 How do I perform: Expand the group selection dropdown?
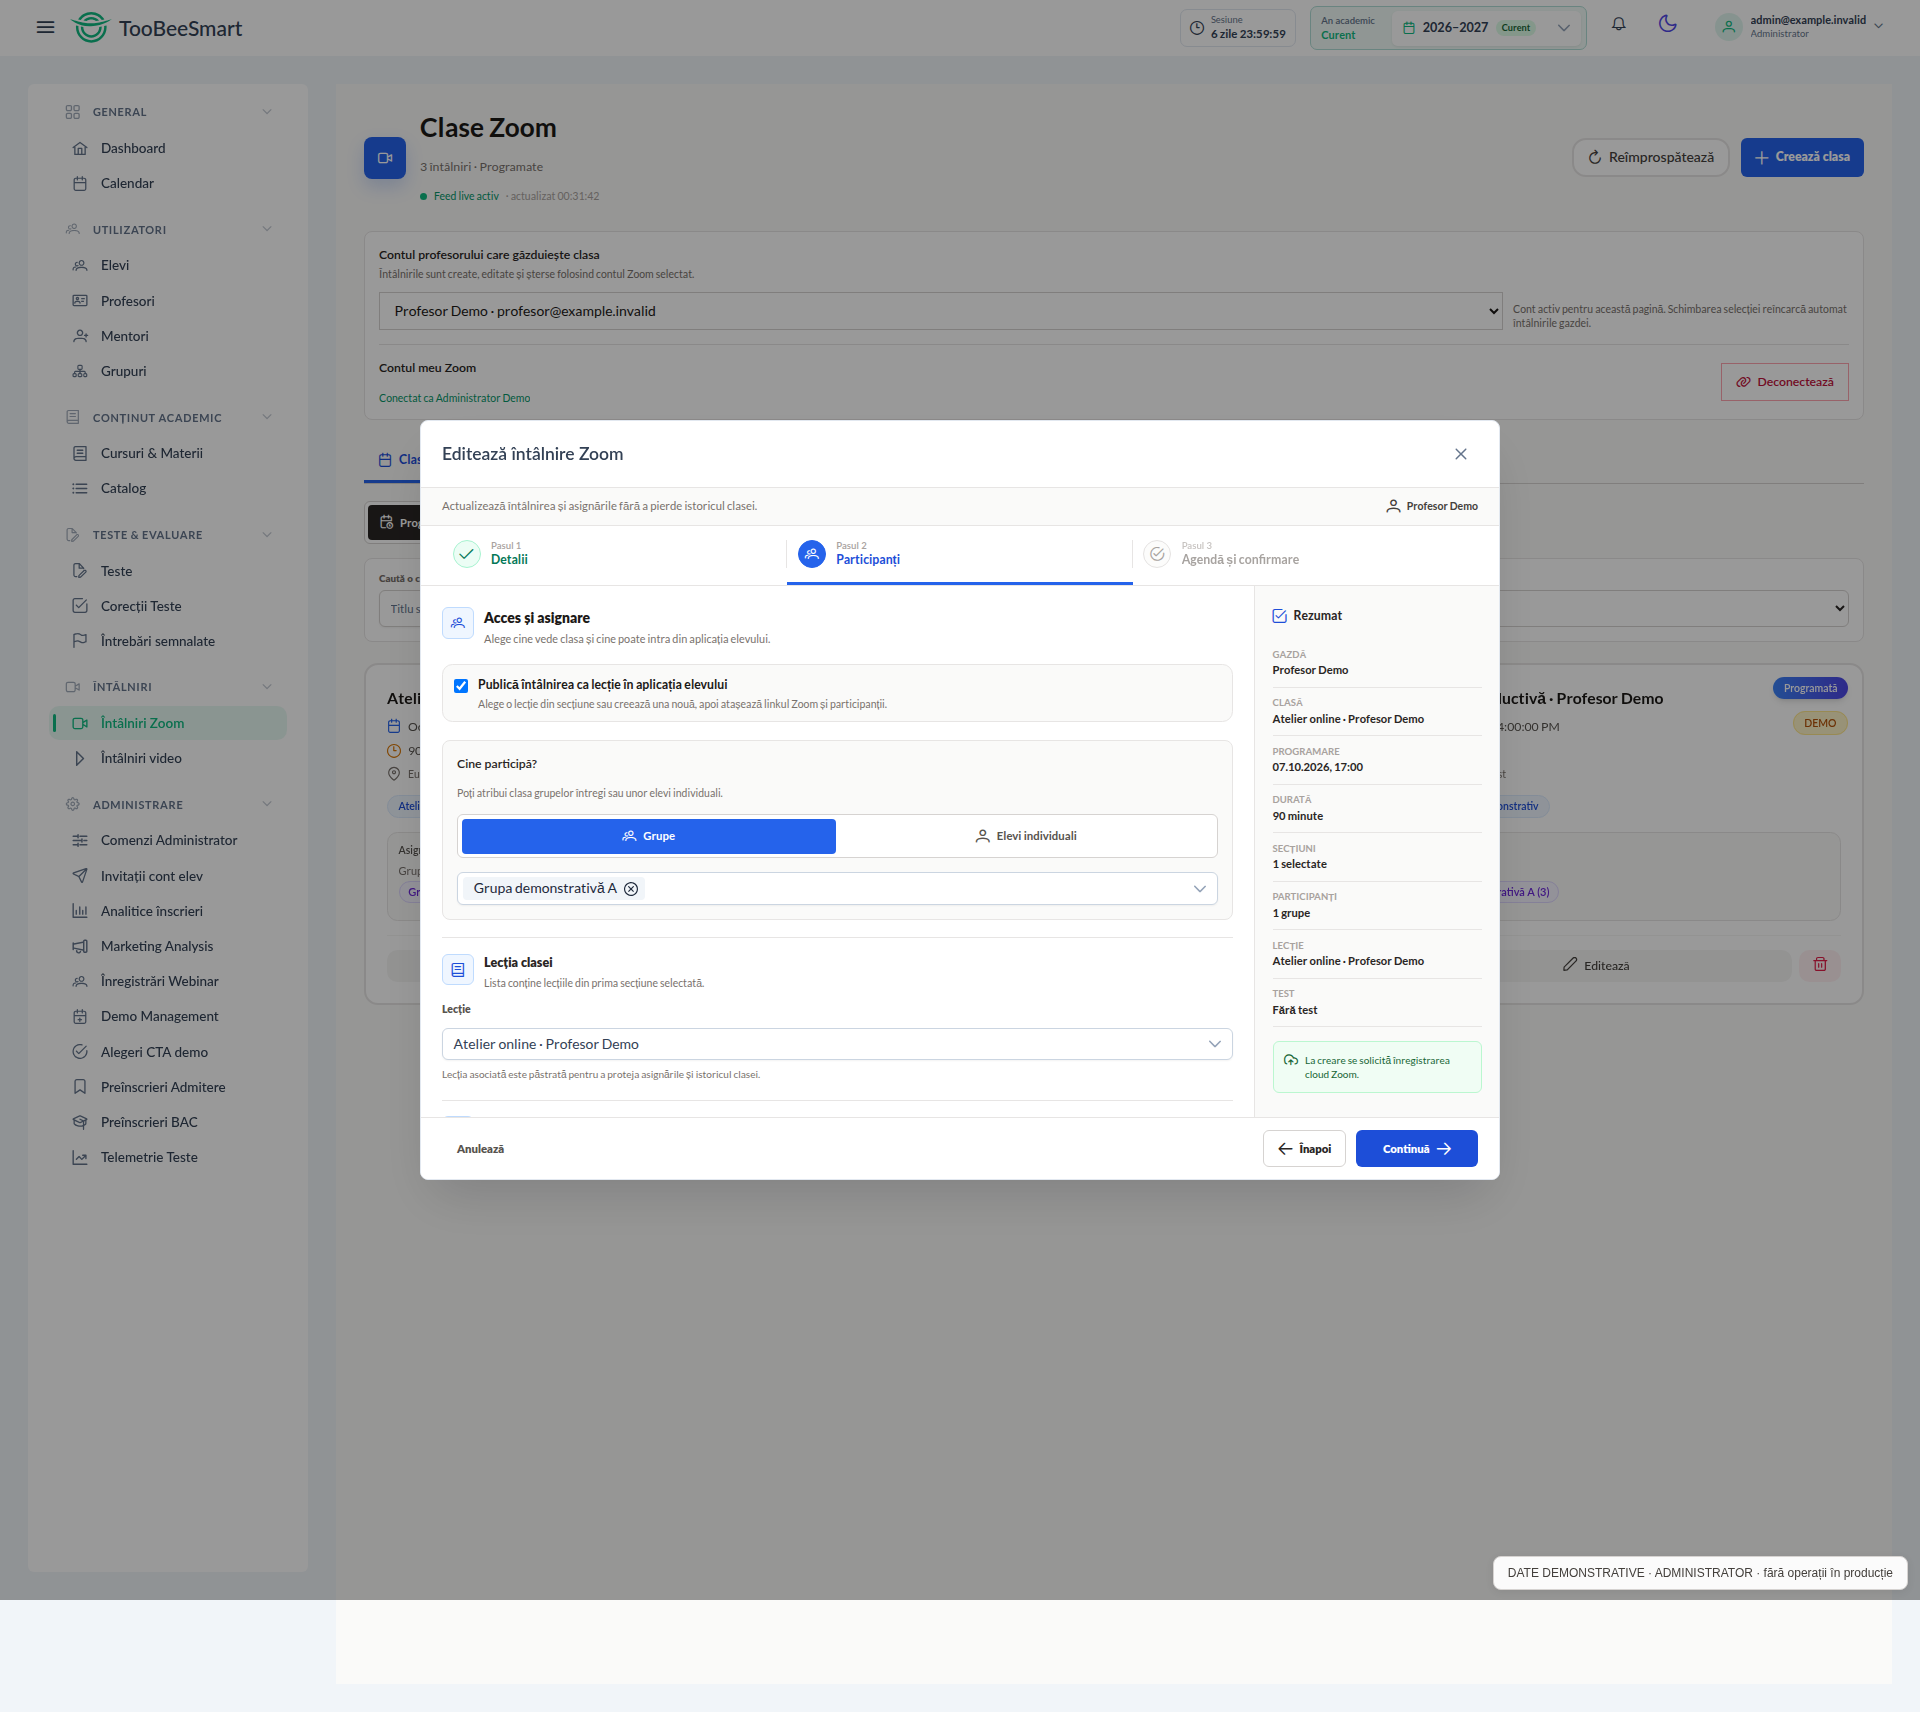click(x=1199, y=889)
